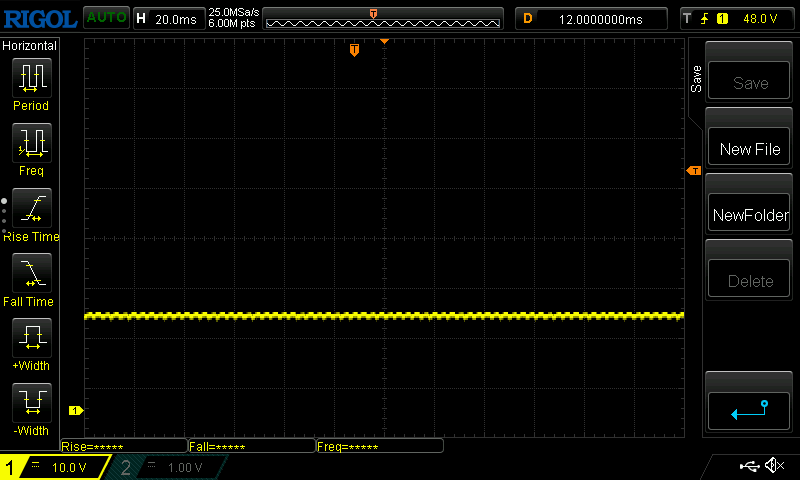The height and width of the screenshot is (480, 800).
Task: Select the Period measurement icon
Action: click(x=32, y=78)
